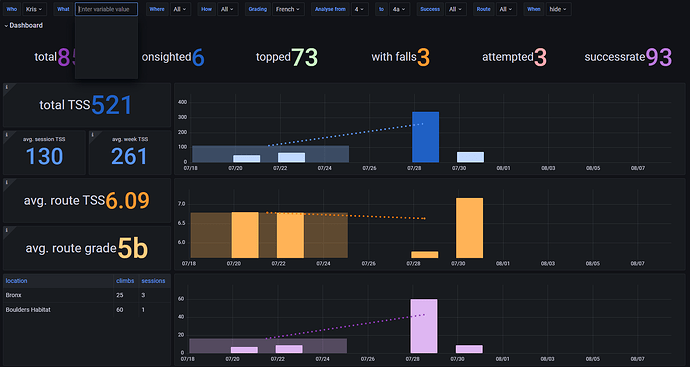
Task: Open the Success dropdown set to All
Action: 455,9
